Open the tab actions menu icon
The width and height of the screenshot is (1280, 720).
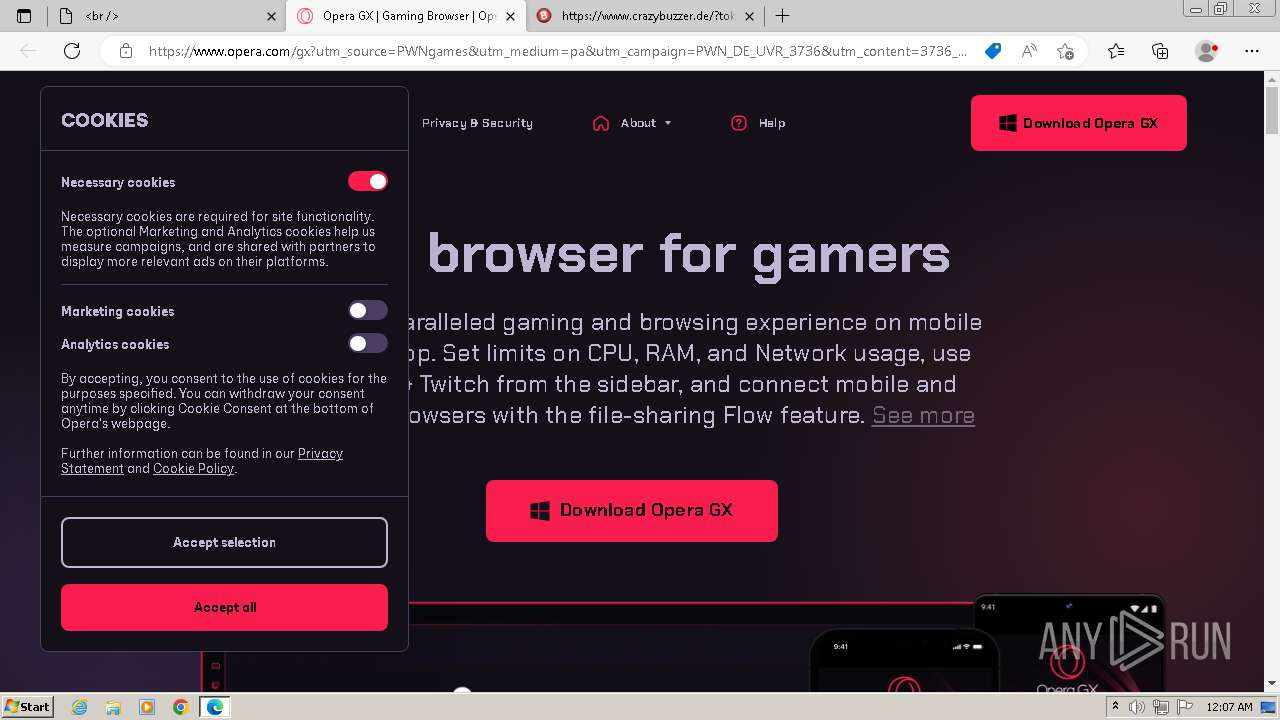(x=25, y=16)
